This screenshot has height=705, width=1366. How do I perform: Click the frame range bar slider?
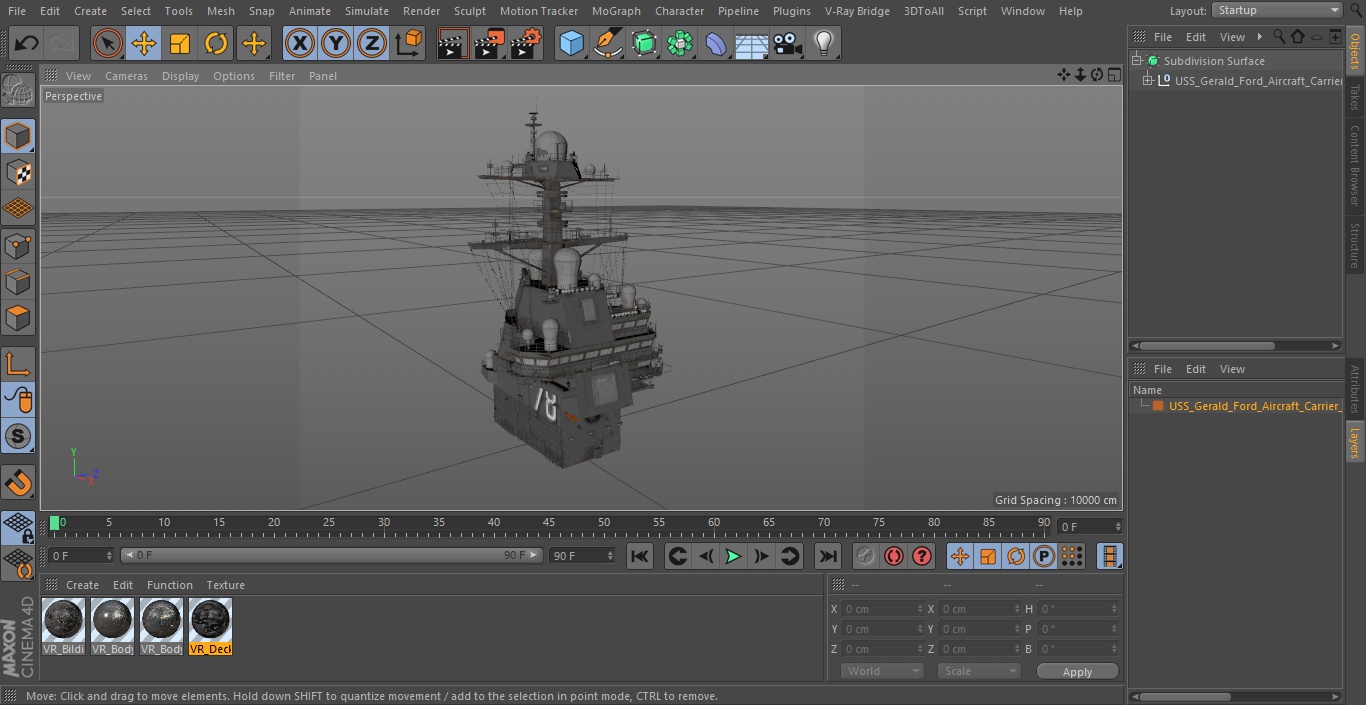pyautogui.click(x=332, y=555)
